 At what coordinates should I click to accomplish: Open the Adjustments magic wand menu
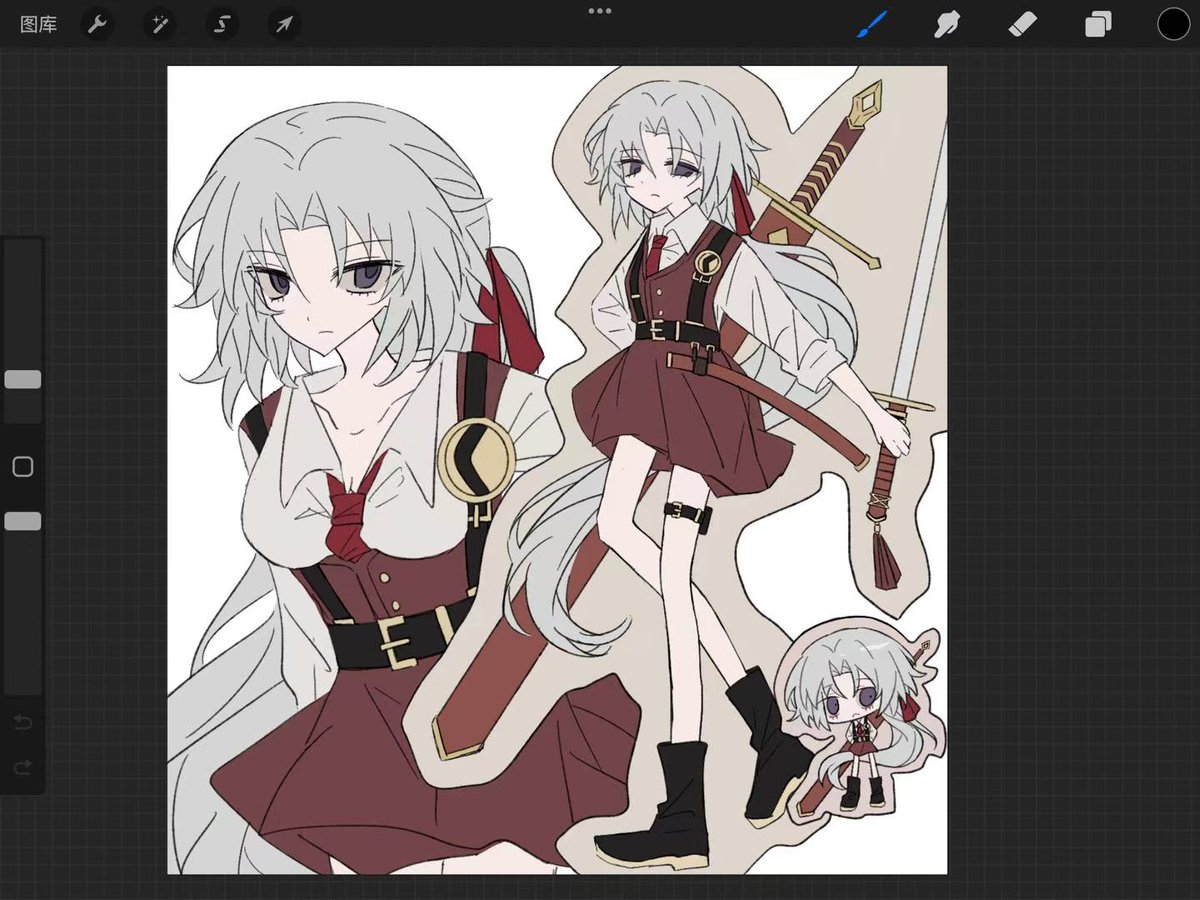click(159, 24)
